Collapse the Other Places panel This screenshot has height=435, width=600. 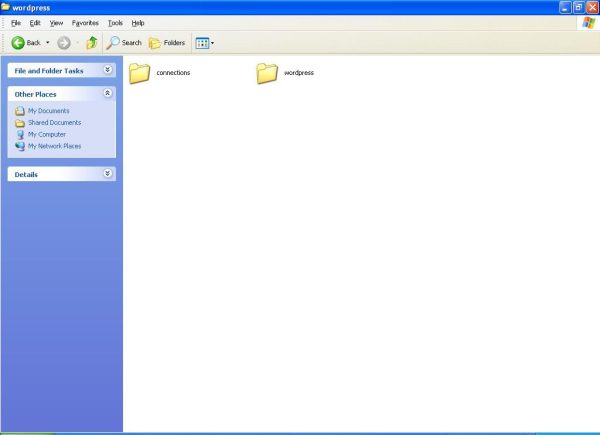[x=108, y=93]
